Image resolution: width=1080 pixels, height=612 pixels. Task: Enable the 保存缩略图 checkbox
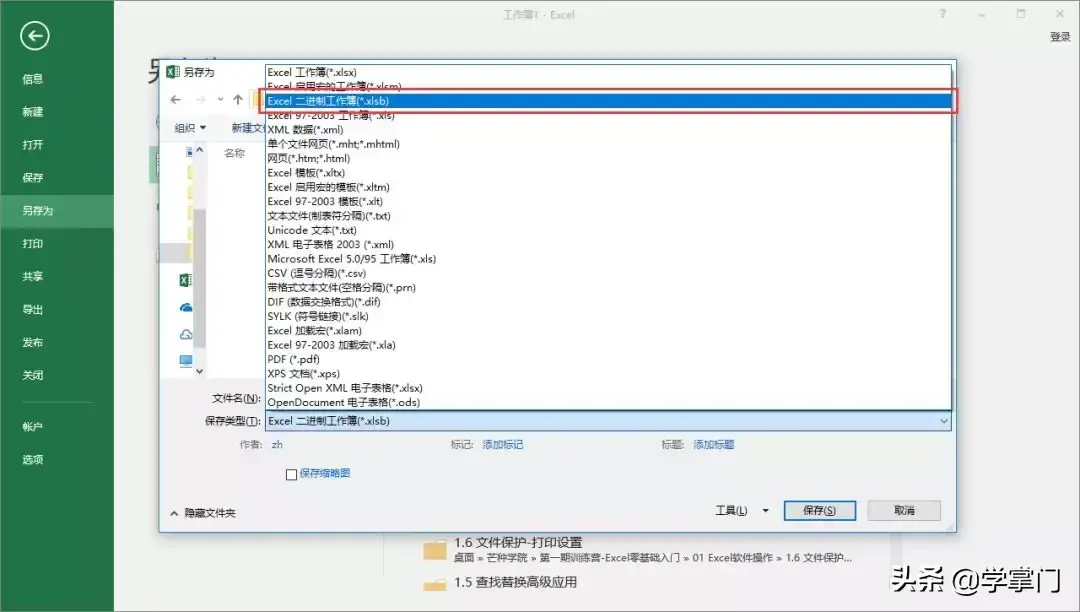(x=291, y=474)
